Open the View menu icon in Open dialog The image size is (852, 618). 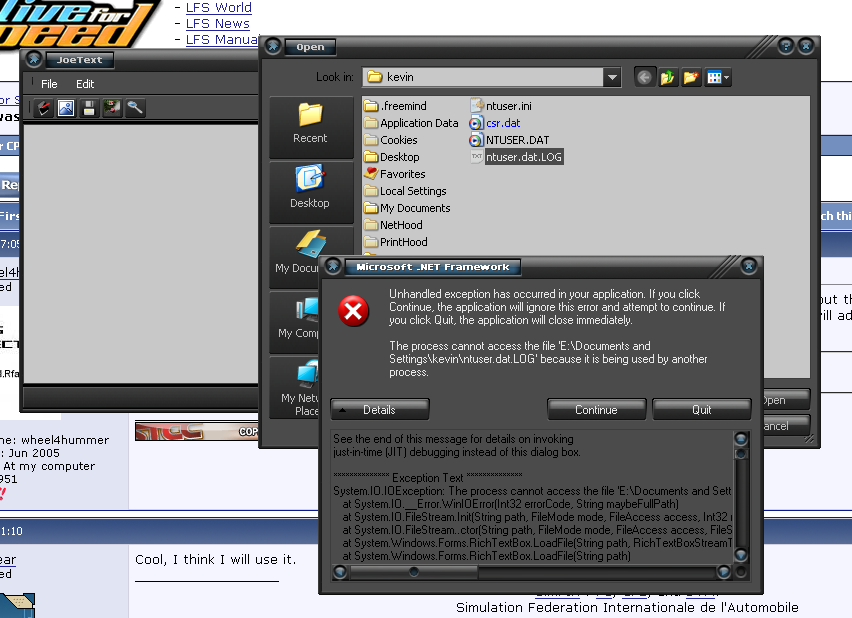click(718, 78)
